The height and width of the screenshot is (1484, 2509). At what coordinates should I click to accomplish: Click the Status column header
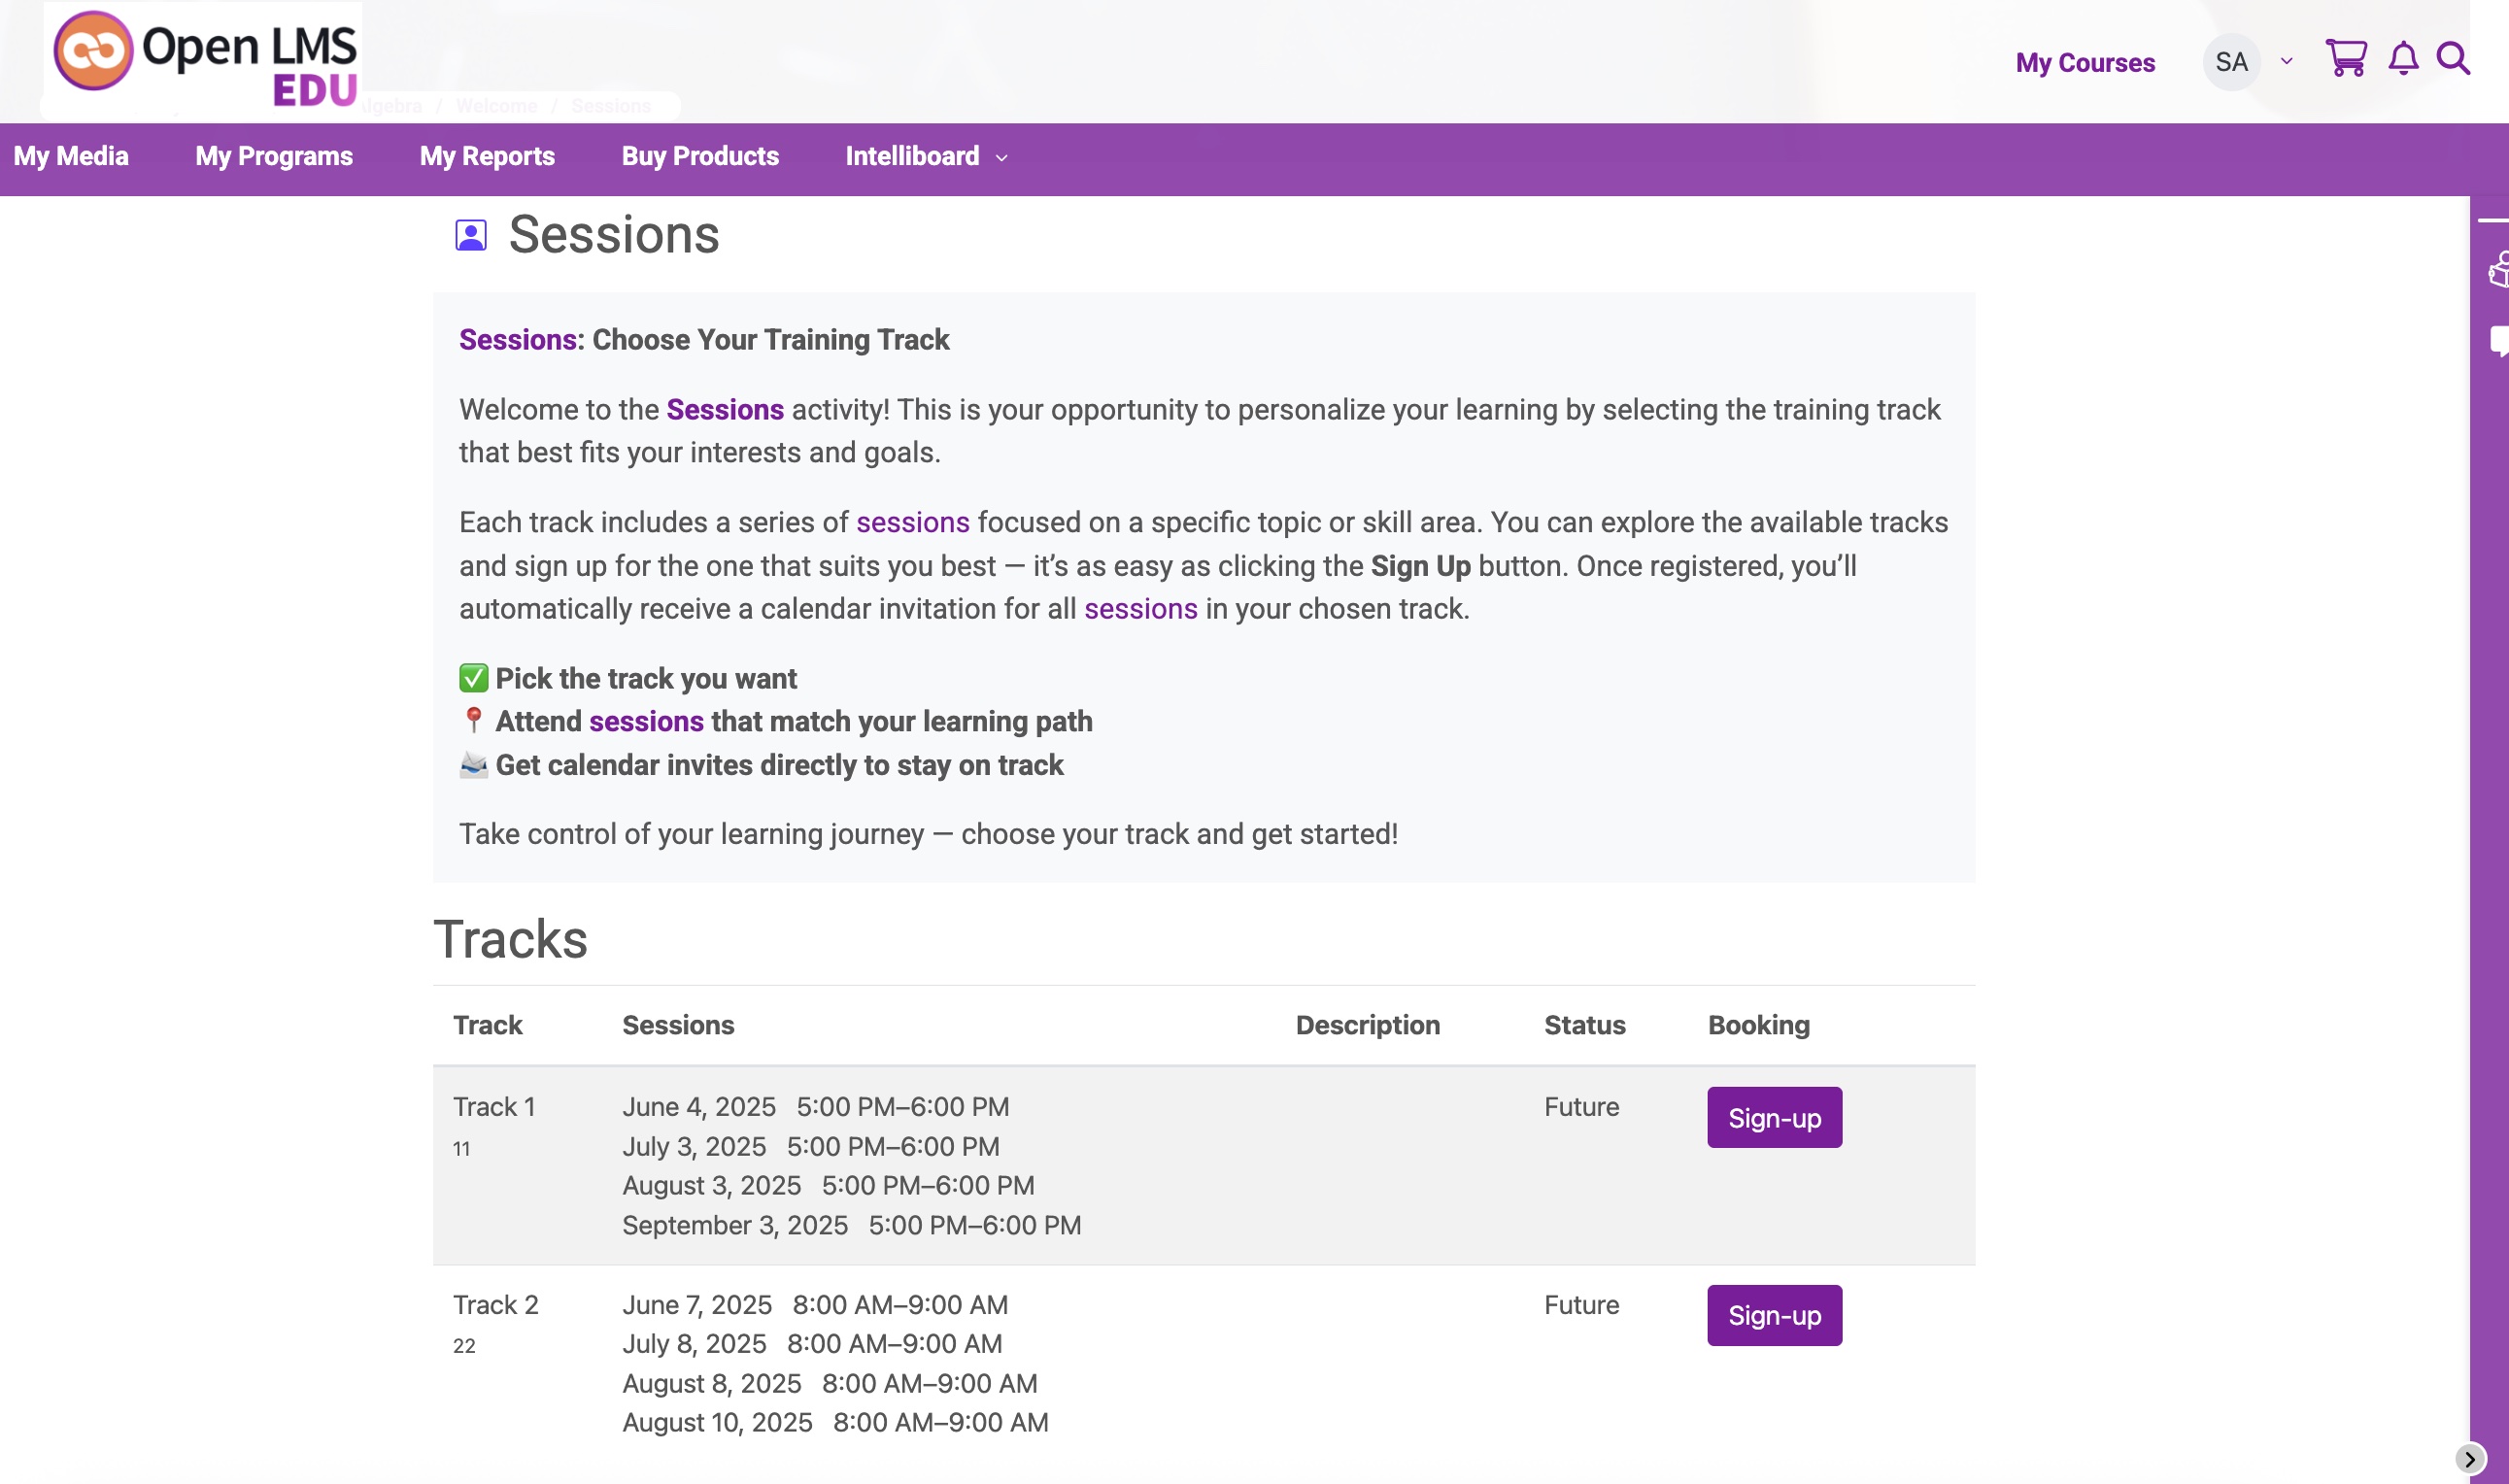tap(1584, 1025)
